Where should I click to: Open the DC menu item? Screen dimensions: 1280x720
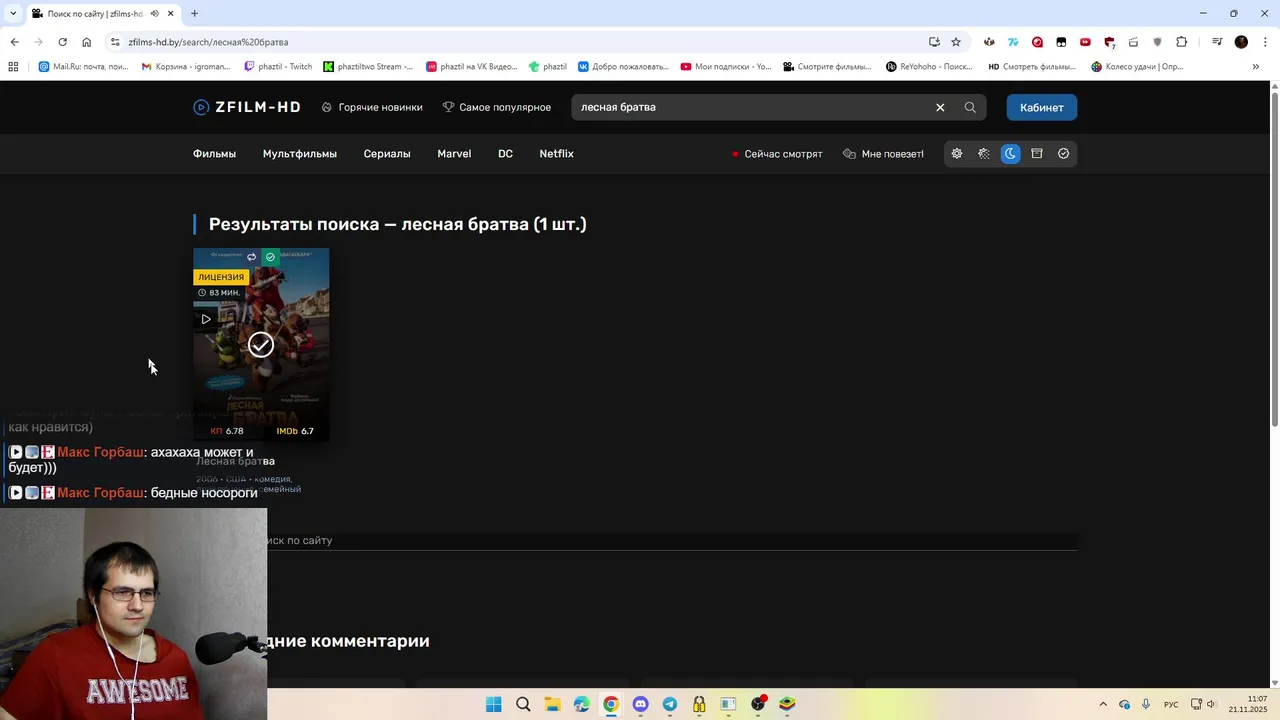pos(505,154)
